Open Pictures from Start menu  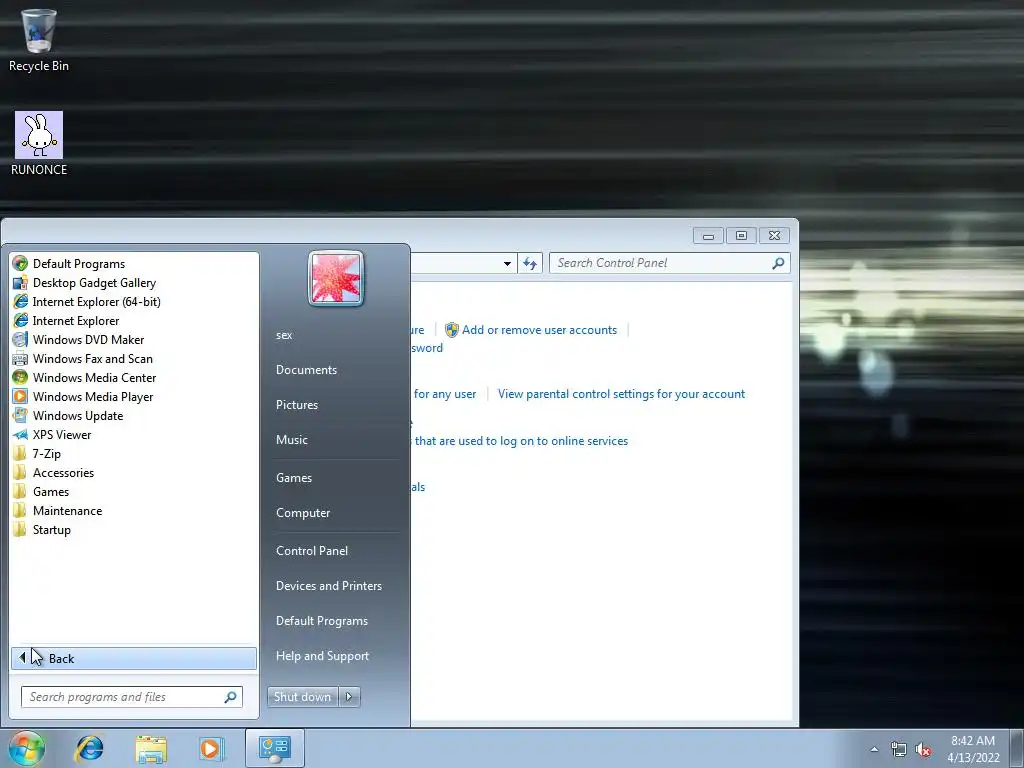(297, 405)
